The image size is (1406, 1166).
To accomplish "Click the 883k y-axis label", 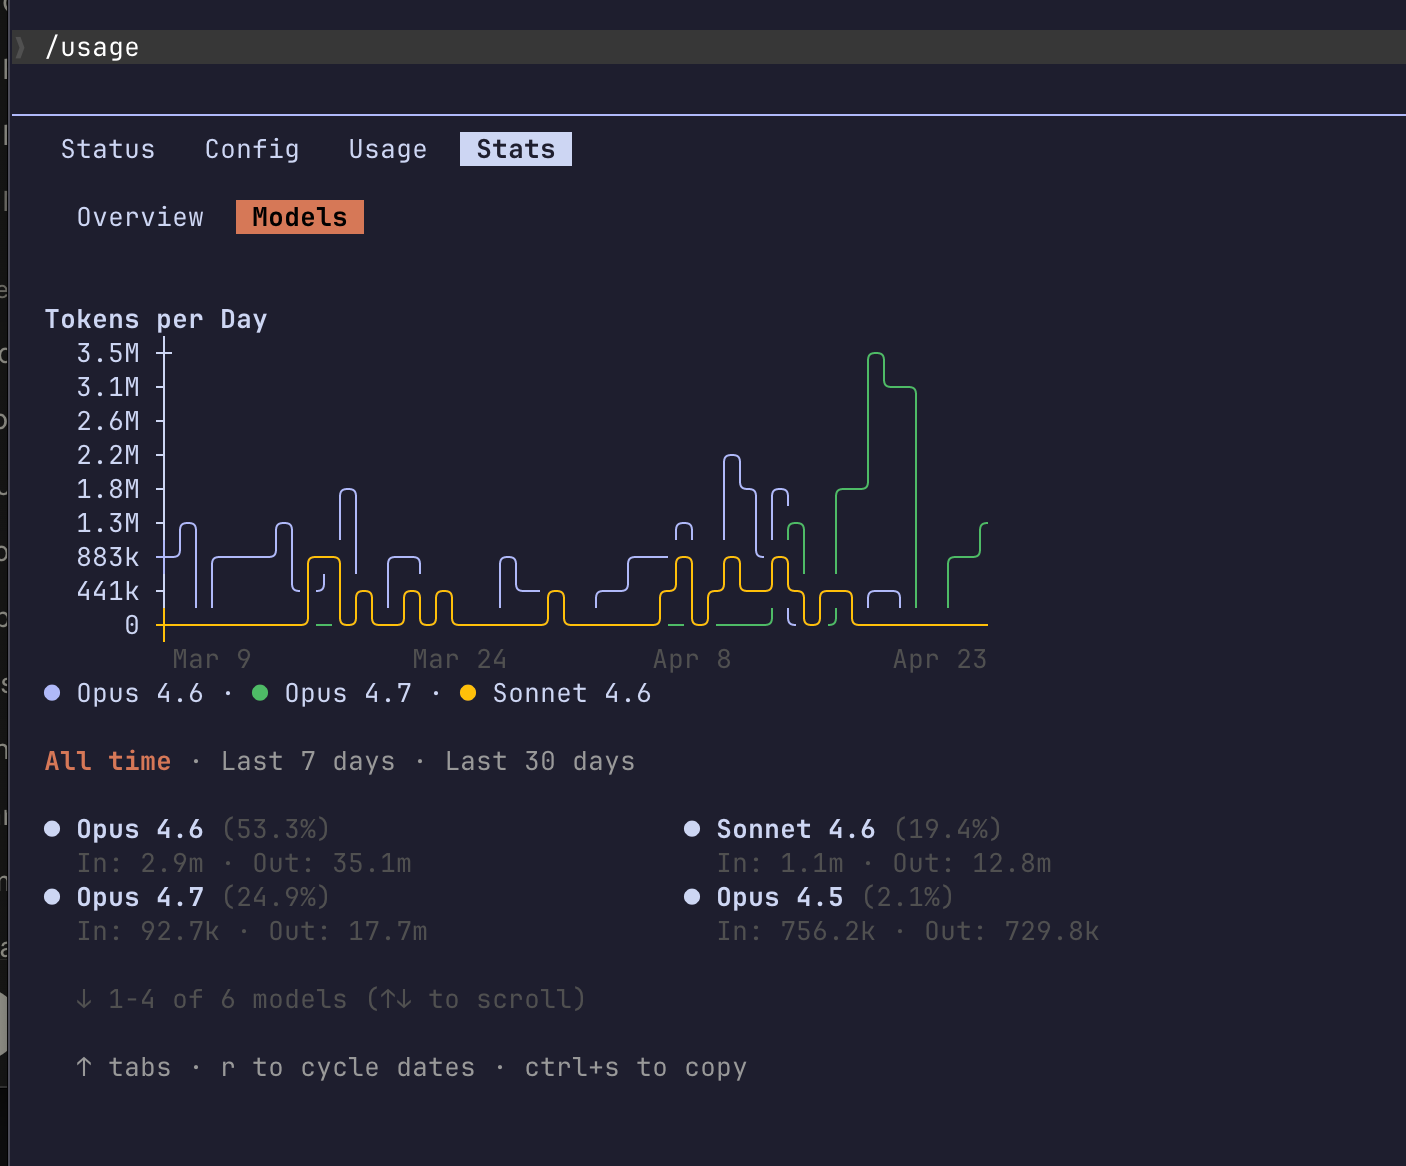I will pyautogui.click(x=108, y=557).
